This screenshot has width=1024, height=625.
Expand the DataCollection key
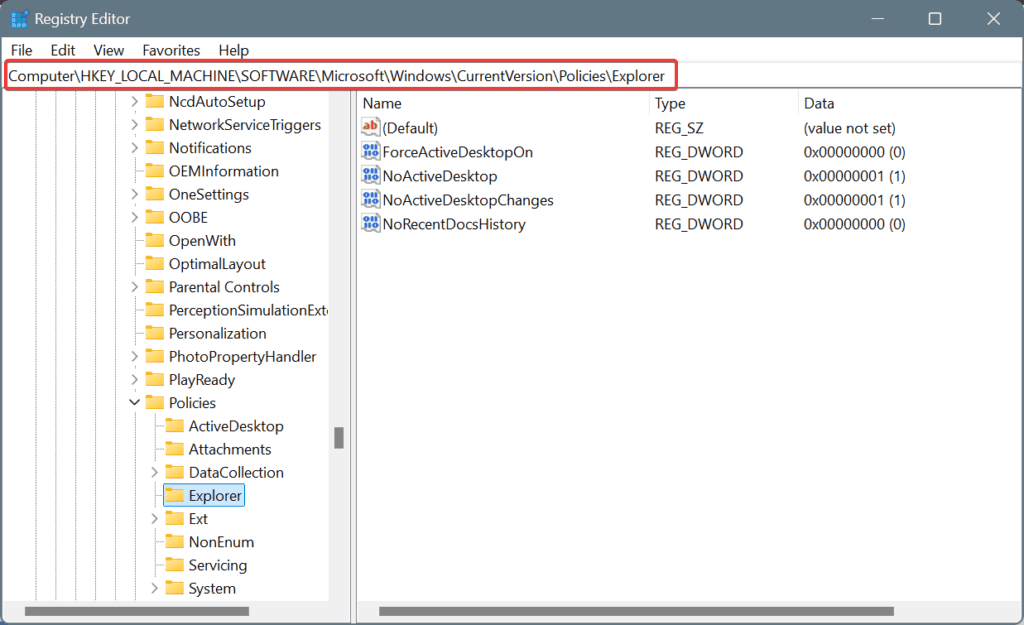tap(155, 472)
